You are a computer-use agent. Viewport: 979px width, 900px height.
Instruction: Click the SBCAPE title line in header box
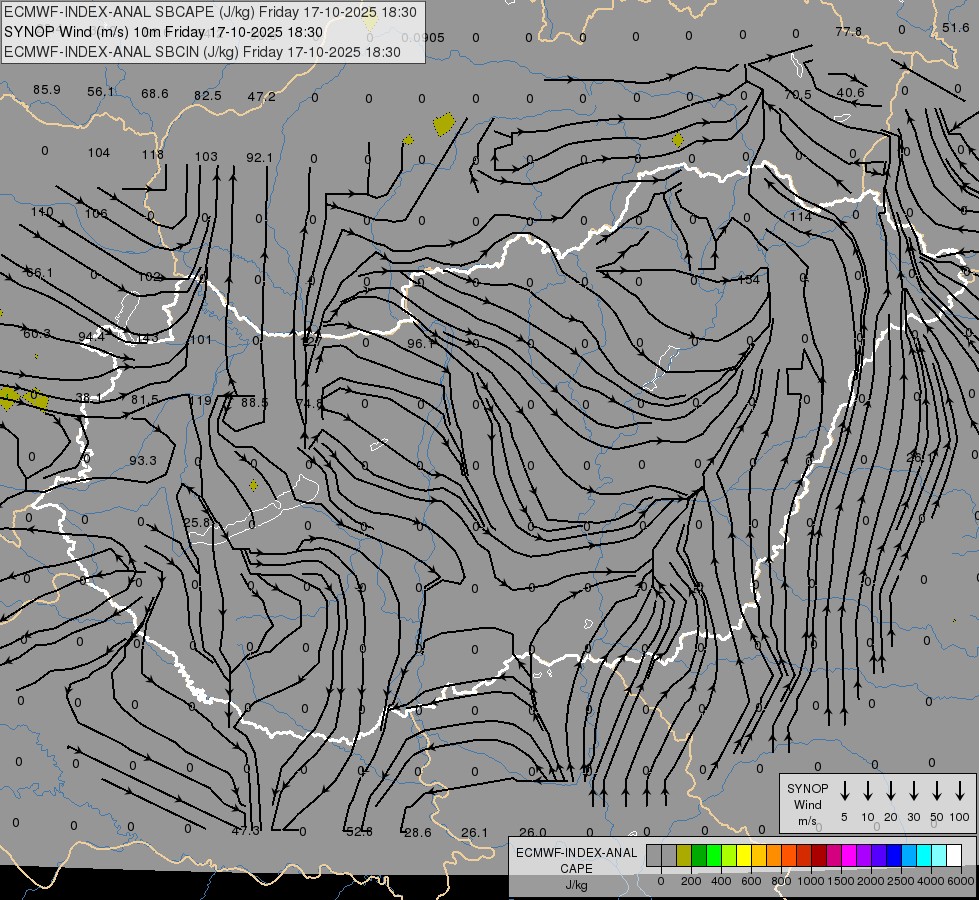[x=210, y=12]
